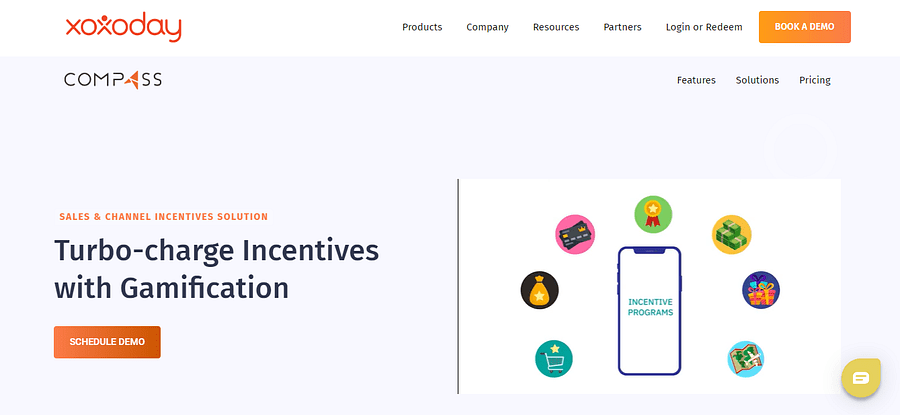Click Login or Redeem link
Image resolution: width=900 pixels, height=415 pixels.
[704, 27]
